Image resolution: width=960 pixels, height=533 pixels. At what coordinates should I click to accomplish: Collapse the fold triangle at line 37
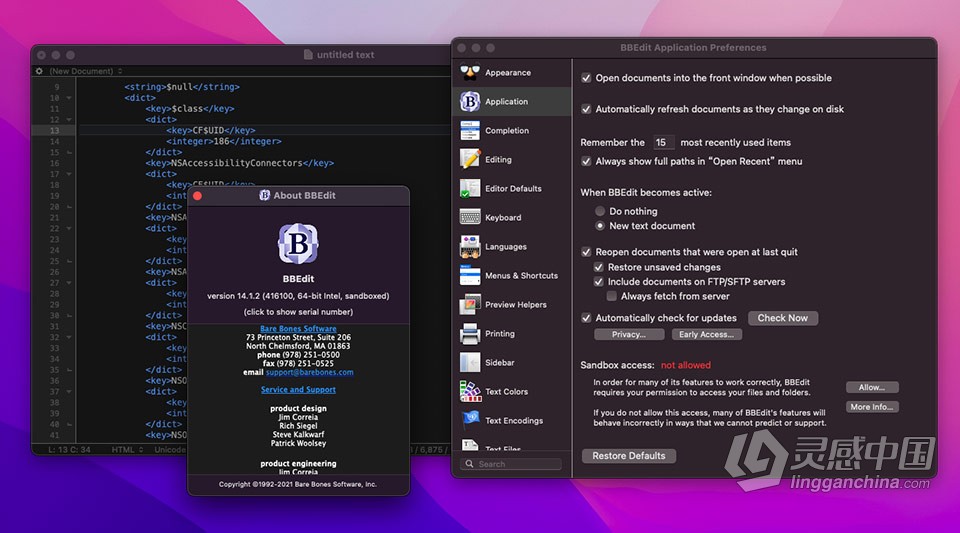click(69, 392)
